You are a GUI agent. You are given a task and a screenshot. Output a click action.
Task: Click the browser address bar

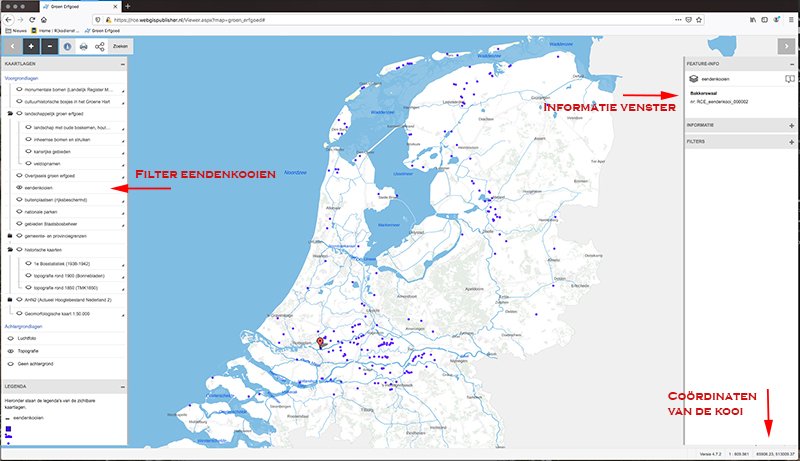click(400, 20)
